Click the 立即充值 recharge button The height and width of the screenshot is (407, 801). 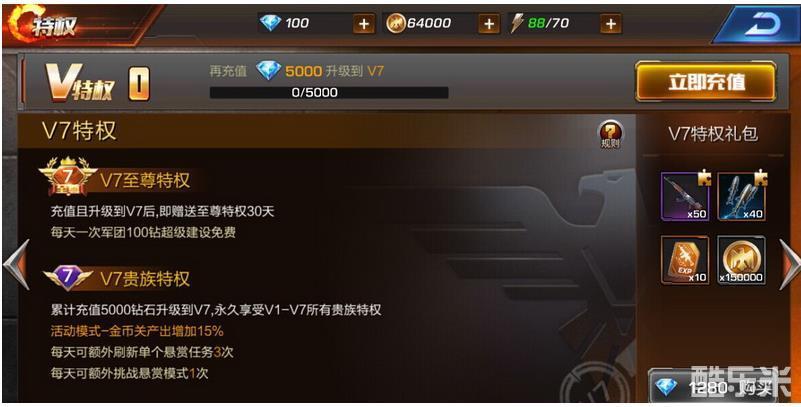[x=706, y=82]
